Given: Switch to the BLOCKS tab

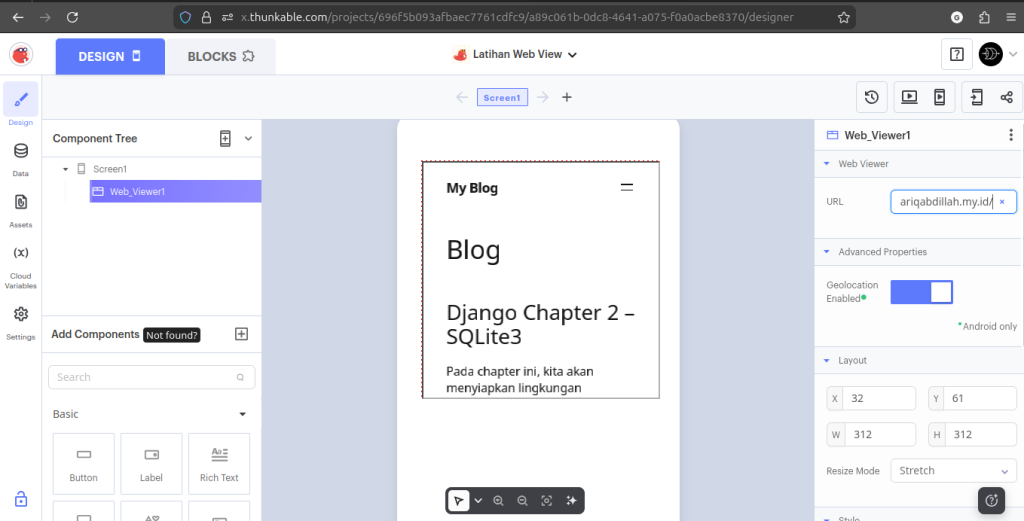Looking at the screenshot, I should [x=220, y=57].
